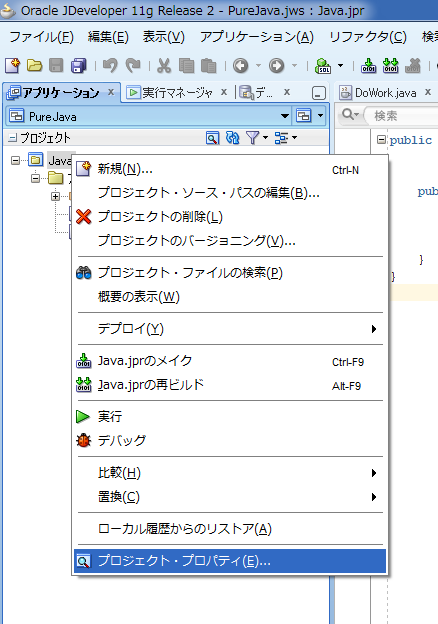Click the Open folder toolbar icon
Screen dimensions: 438x624
click(x=35, y=65)
